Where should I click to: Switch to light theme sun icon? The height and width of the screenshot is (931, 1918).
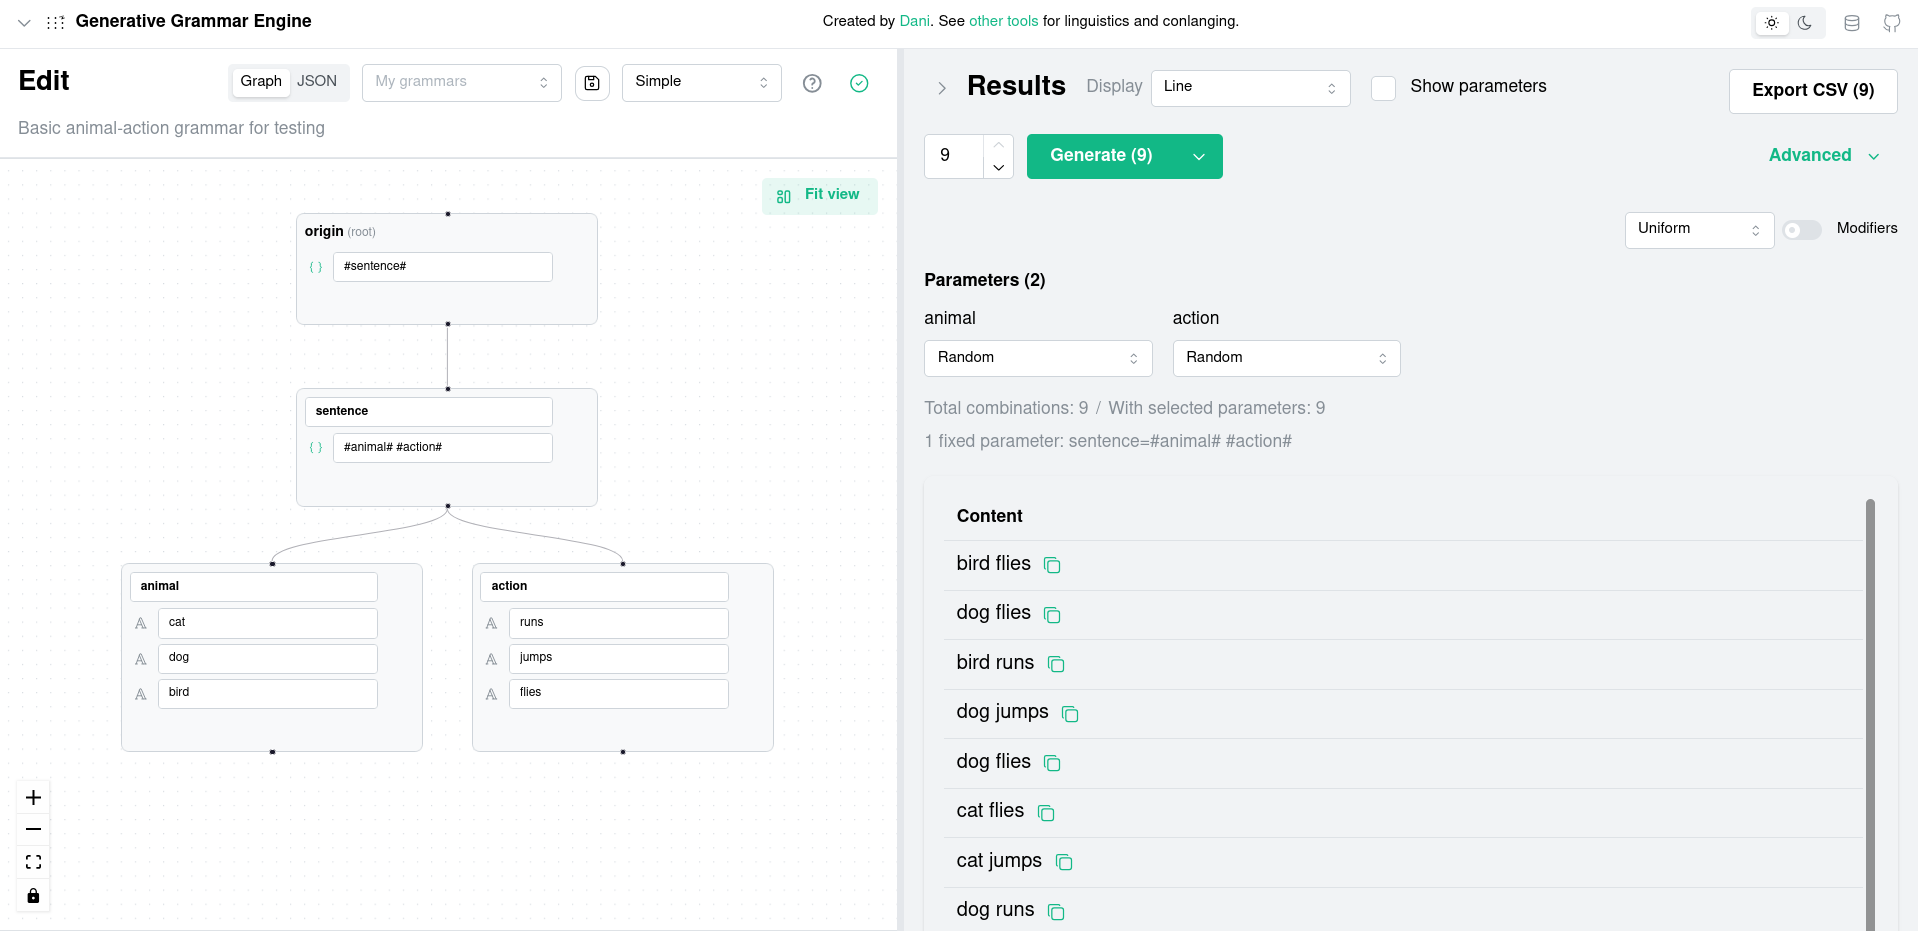click(1771, 23)
